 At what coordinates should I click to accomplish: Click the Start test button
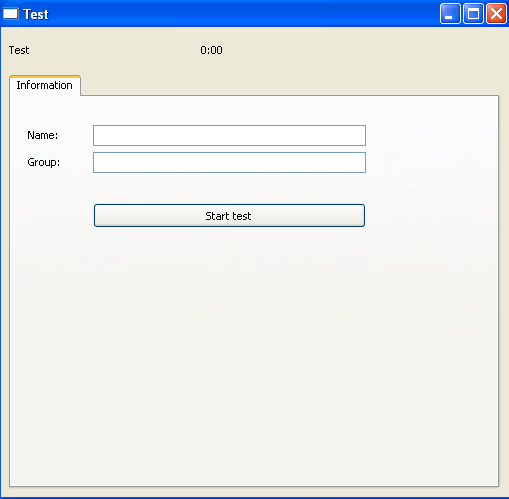pyautogui.click(x=229, y=216)
